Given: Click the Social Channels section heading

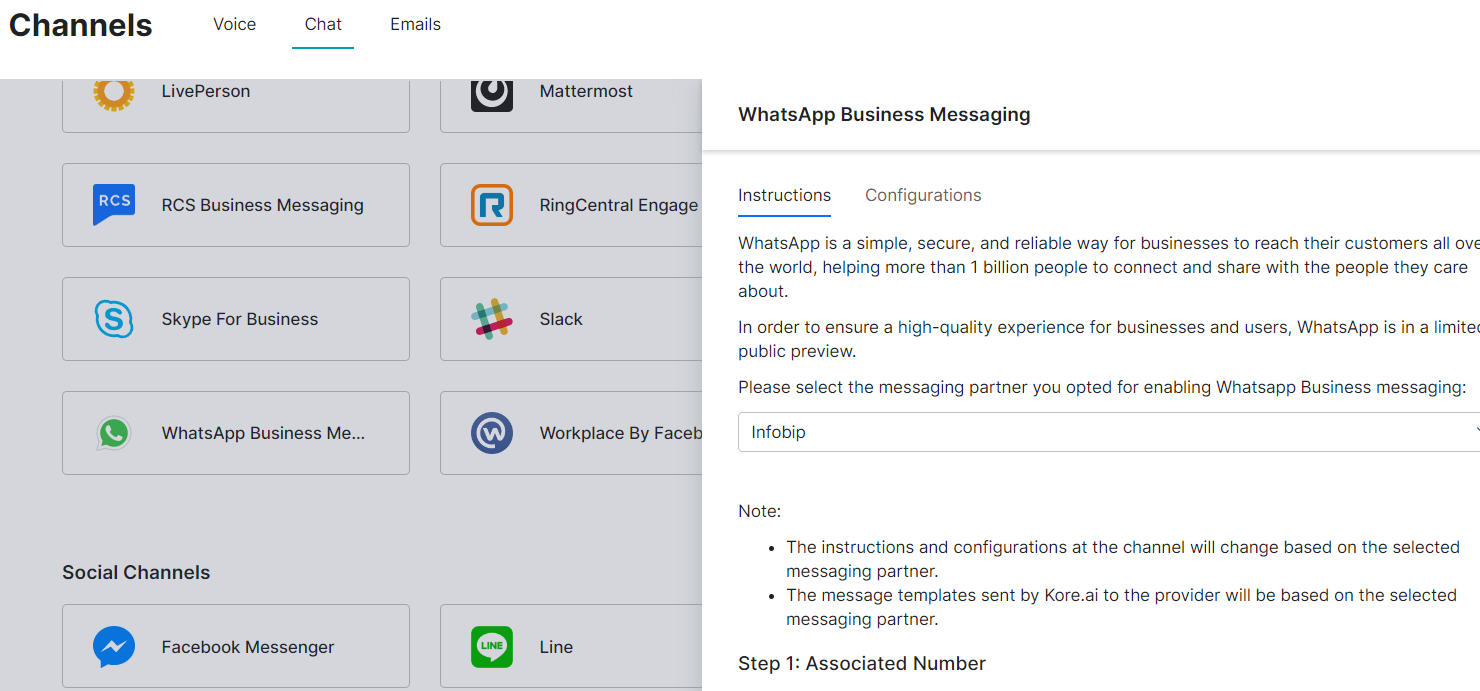Looking at the screenshot, I should [136, 572].
